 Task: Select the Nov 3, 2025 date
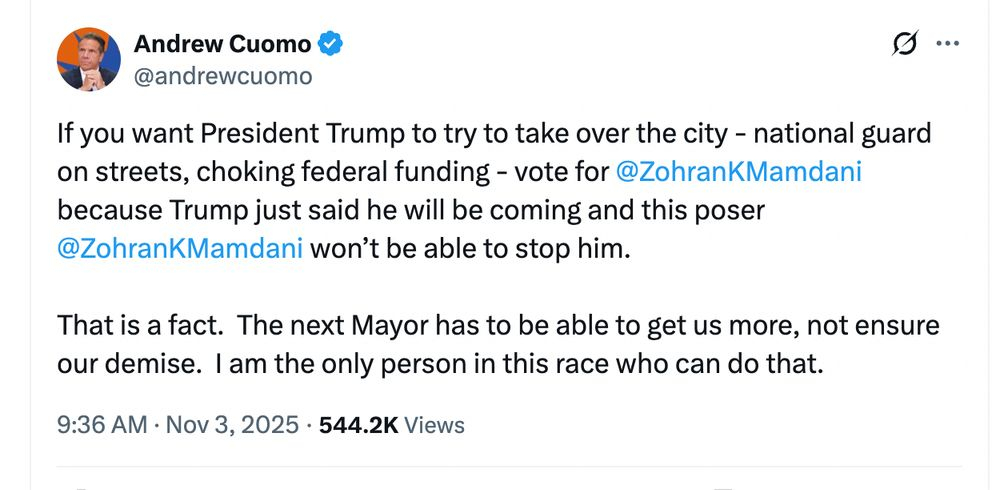click(x=234, y=424)
